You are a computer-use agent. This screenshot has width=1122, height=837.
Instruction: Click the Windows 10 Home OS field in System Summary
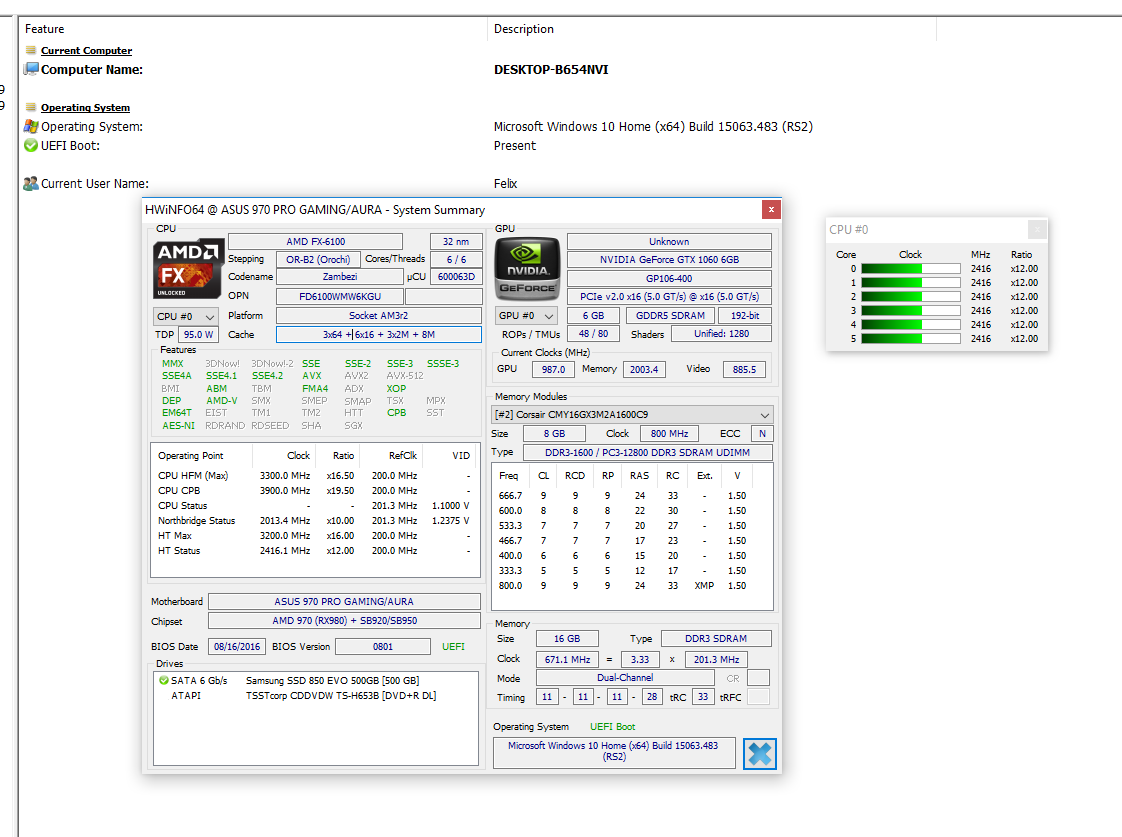pos(613,751)
